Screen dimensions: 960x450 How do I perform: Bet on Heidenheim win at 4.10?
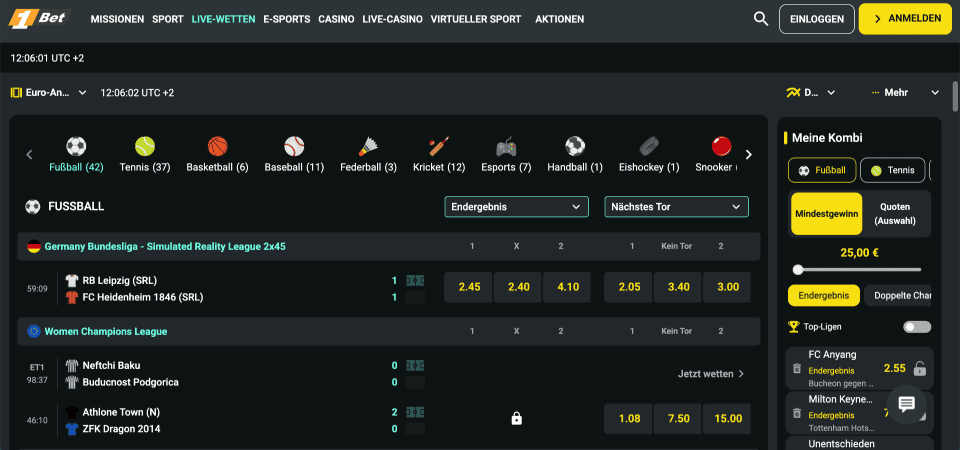(568, 287)
